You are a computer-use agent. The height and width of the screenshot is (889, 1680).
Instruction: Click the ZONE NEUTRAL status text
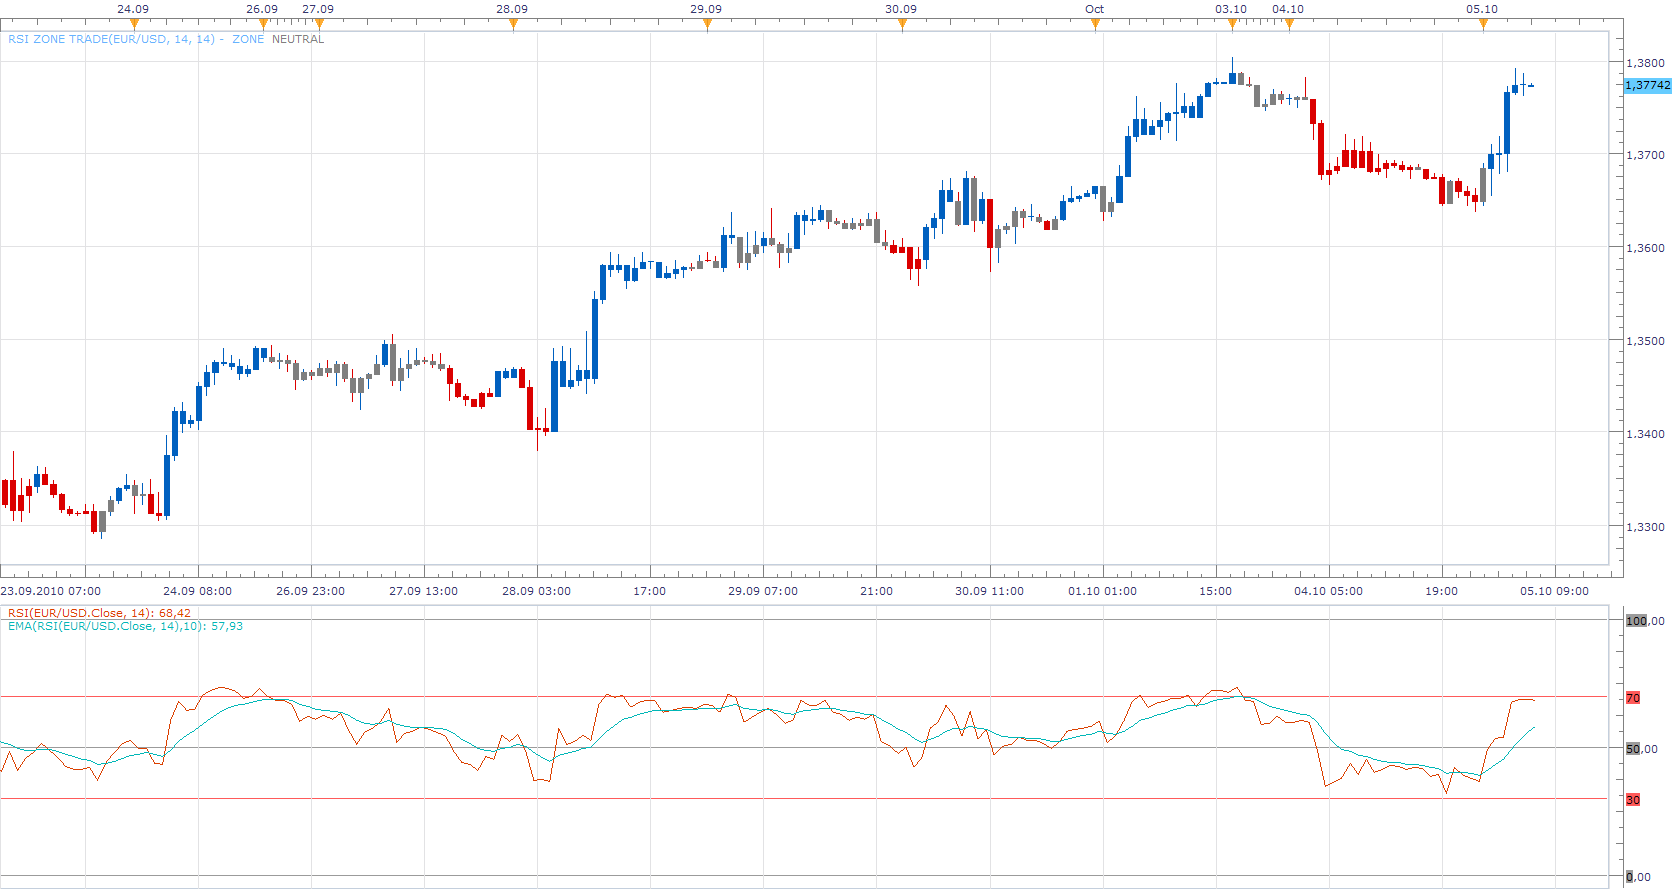click(x=278, y=39)
